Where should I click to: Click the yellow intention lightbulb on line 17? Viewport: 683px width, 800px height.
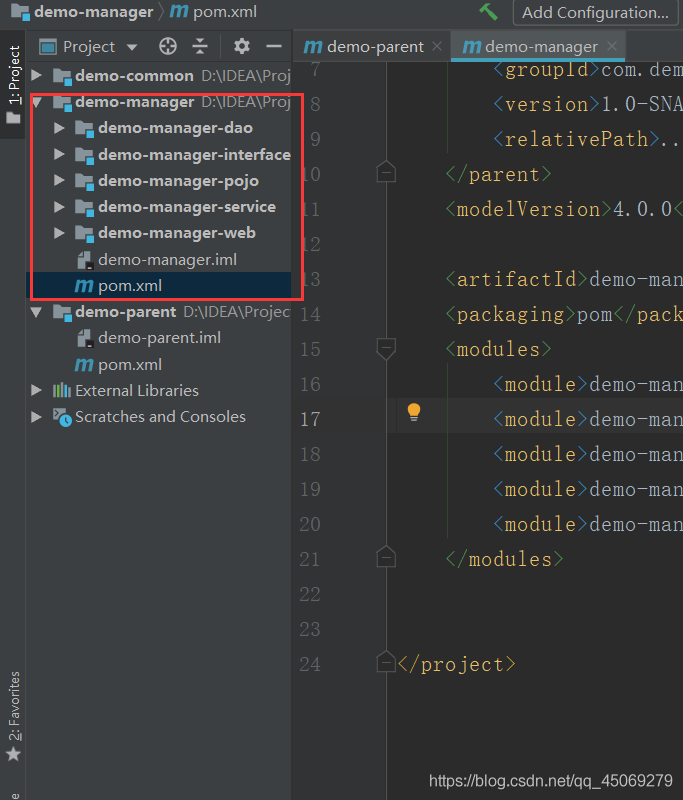tap(414, 412)
